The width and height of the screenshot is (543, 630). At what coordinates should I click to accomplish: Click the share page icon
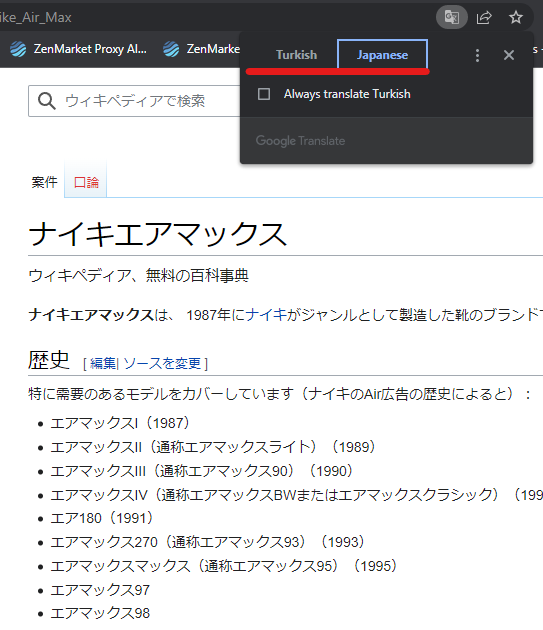click(484, 17)
